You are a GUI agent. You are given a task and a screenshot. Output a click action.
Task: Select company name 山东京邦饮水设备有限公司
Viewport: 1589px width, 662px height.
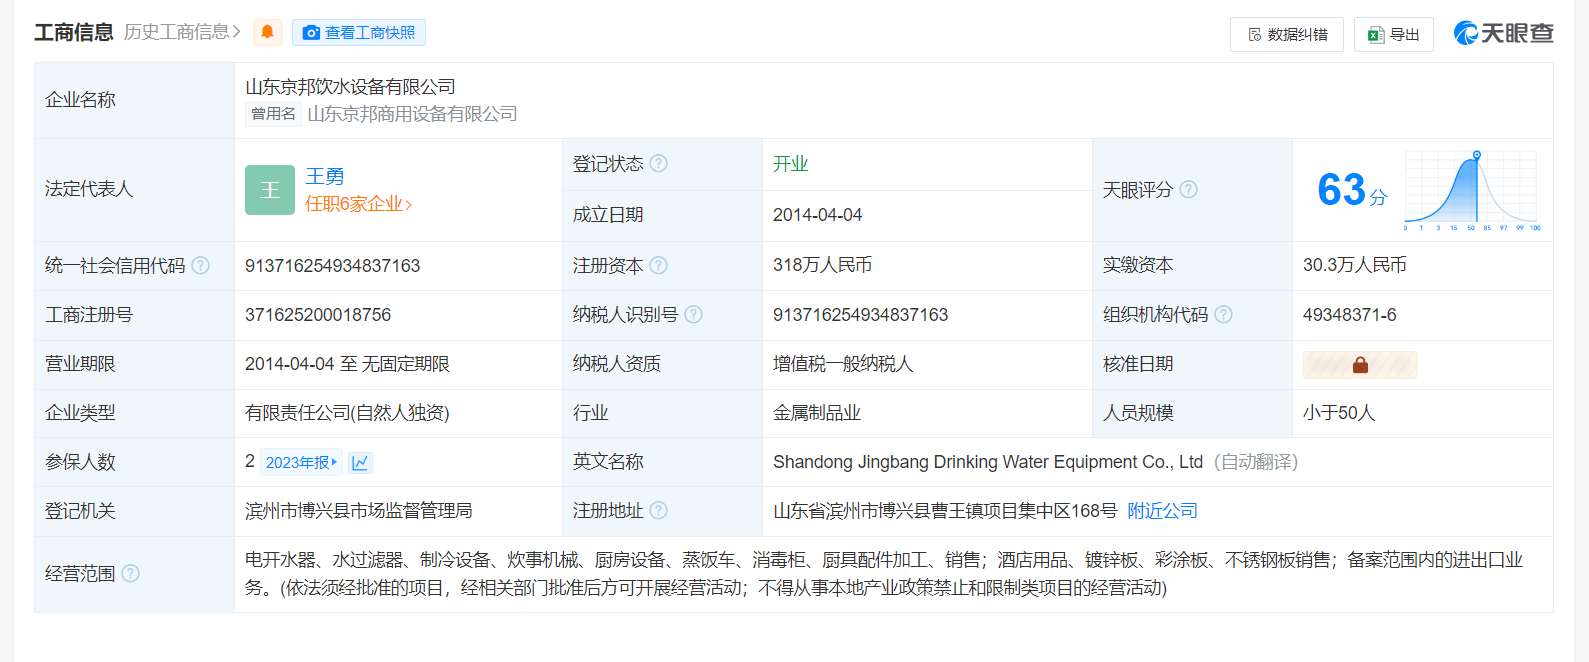350,87
